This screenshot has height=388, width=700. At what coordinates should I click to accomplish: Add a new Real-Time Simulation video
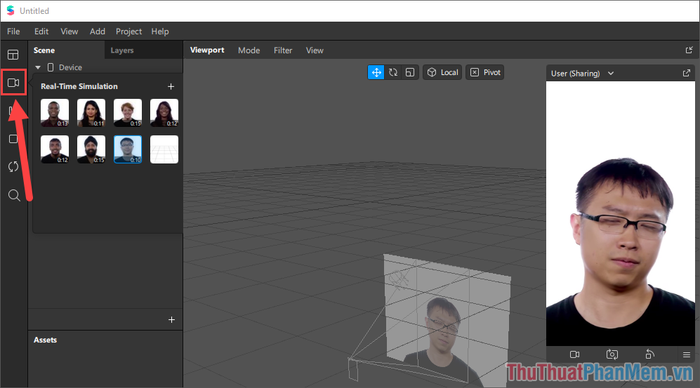click(x=171, y=87)
